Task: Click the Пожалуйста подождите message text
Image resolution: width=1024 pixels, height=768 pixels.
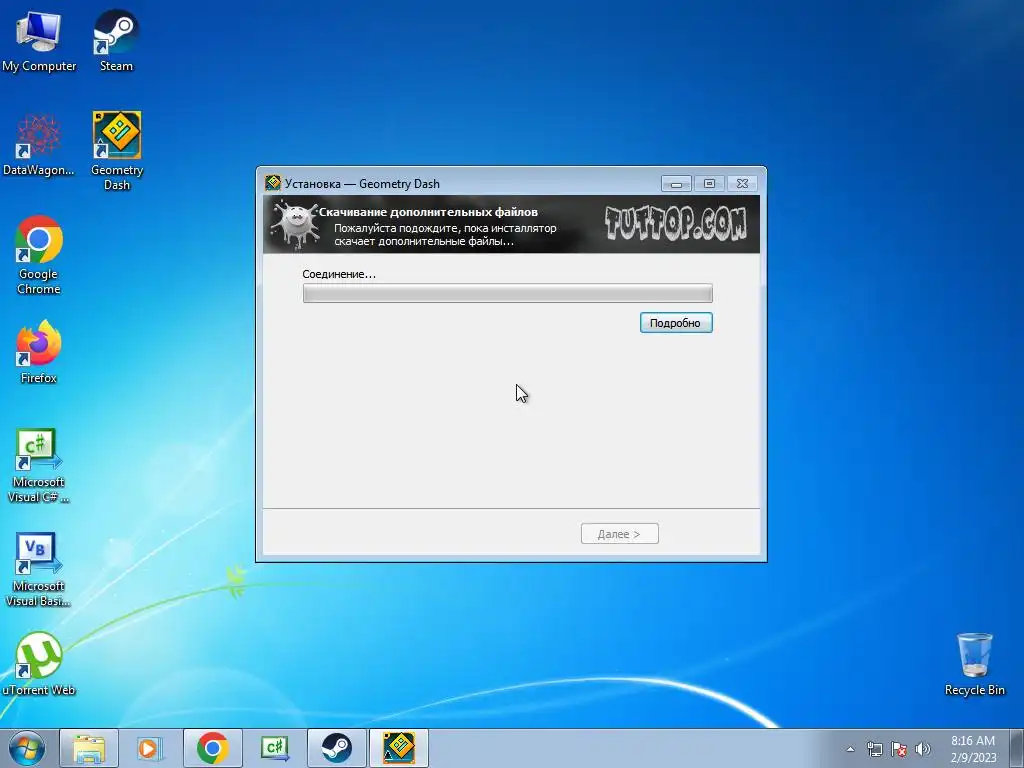Action: pyautogui.click(x=445, y=234)
